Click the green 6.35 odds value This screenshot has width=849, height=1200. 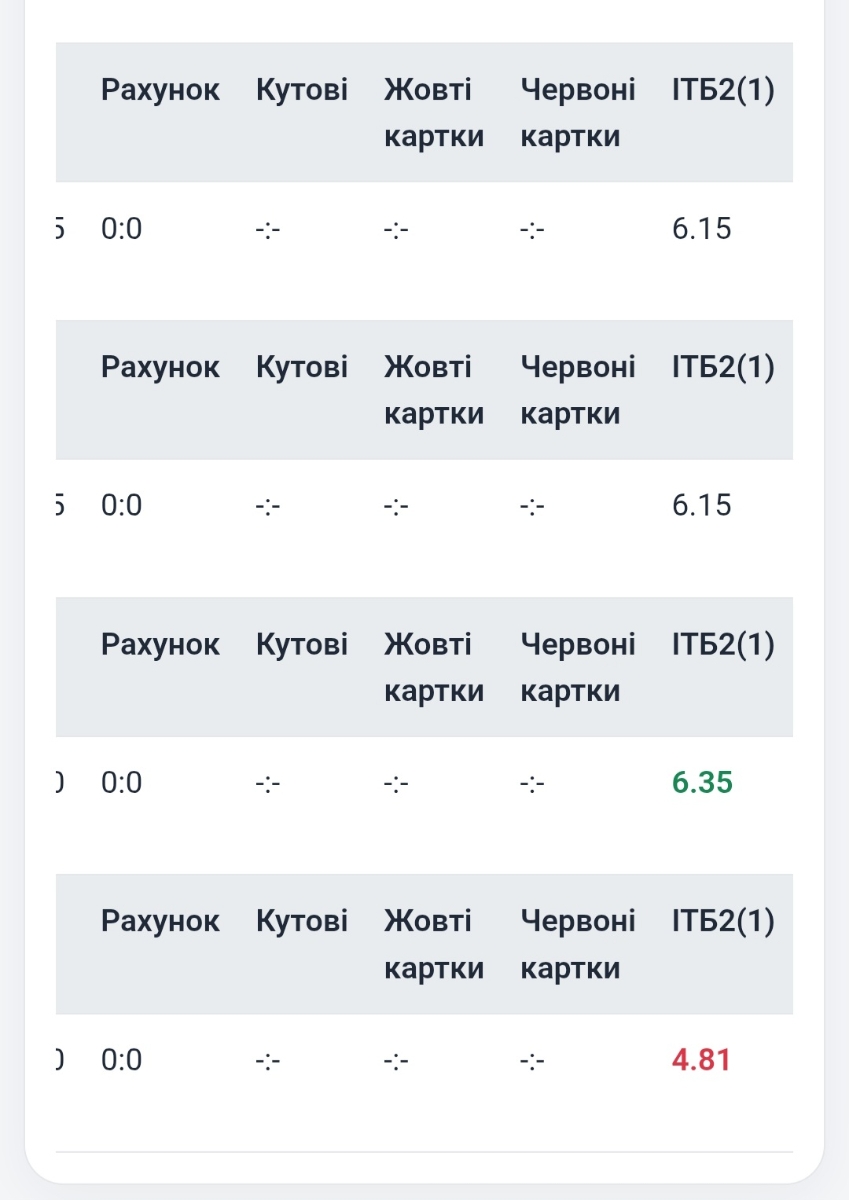(x=702, y=782)
